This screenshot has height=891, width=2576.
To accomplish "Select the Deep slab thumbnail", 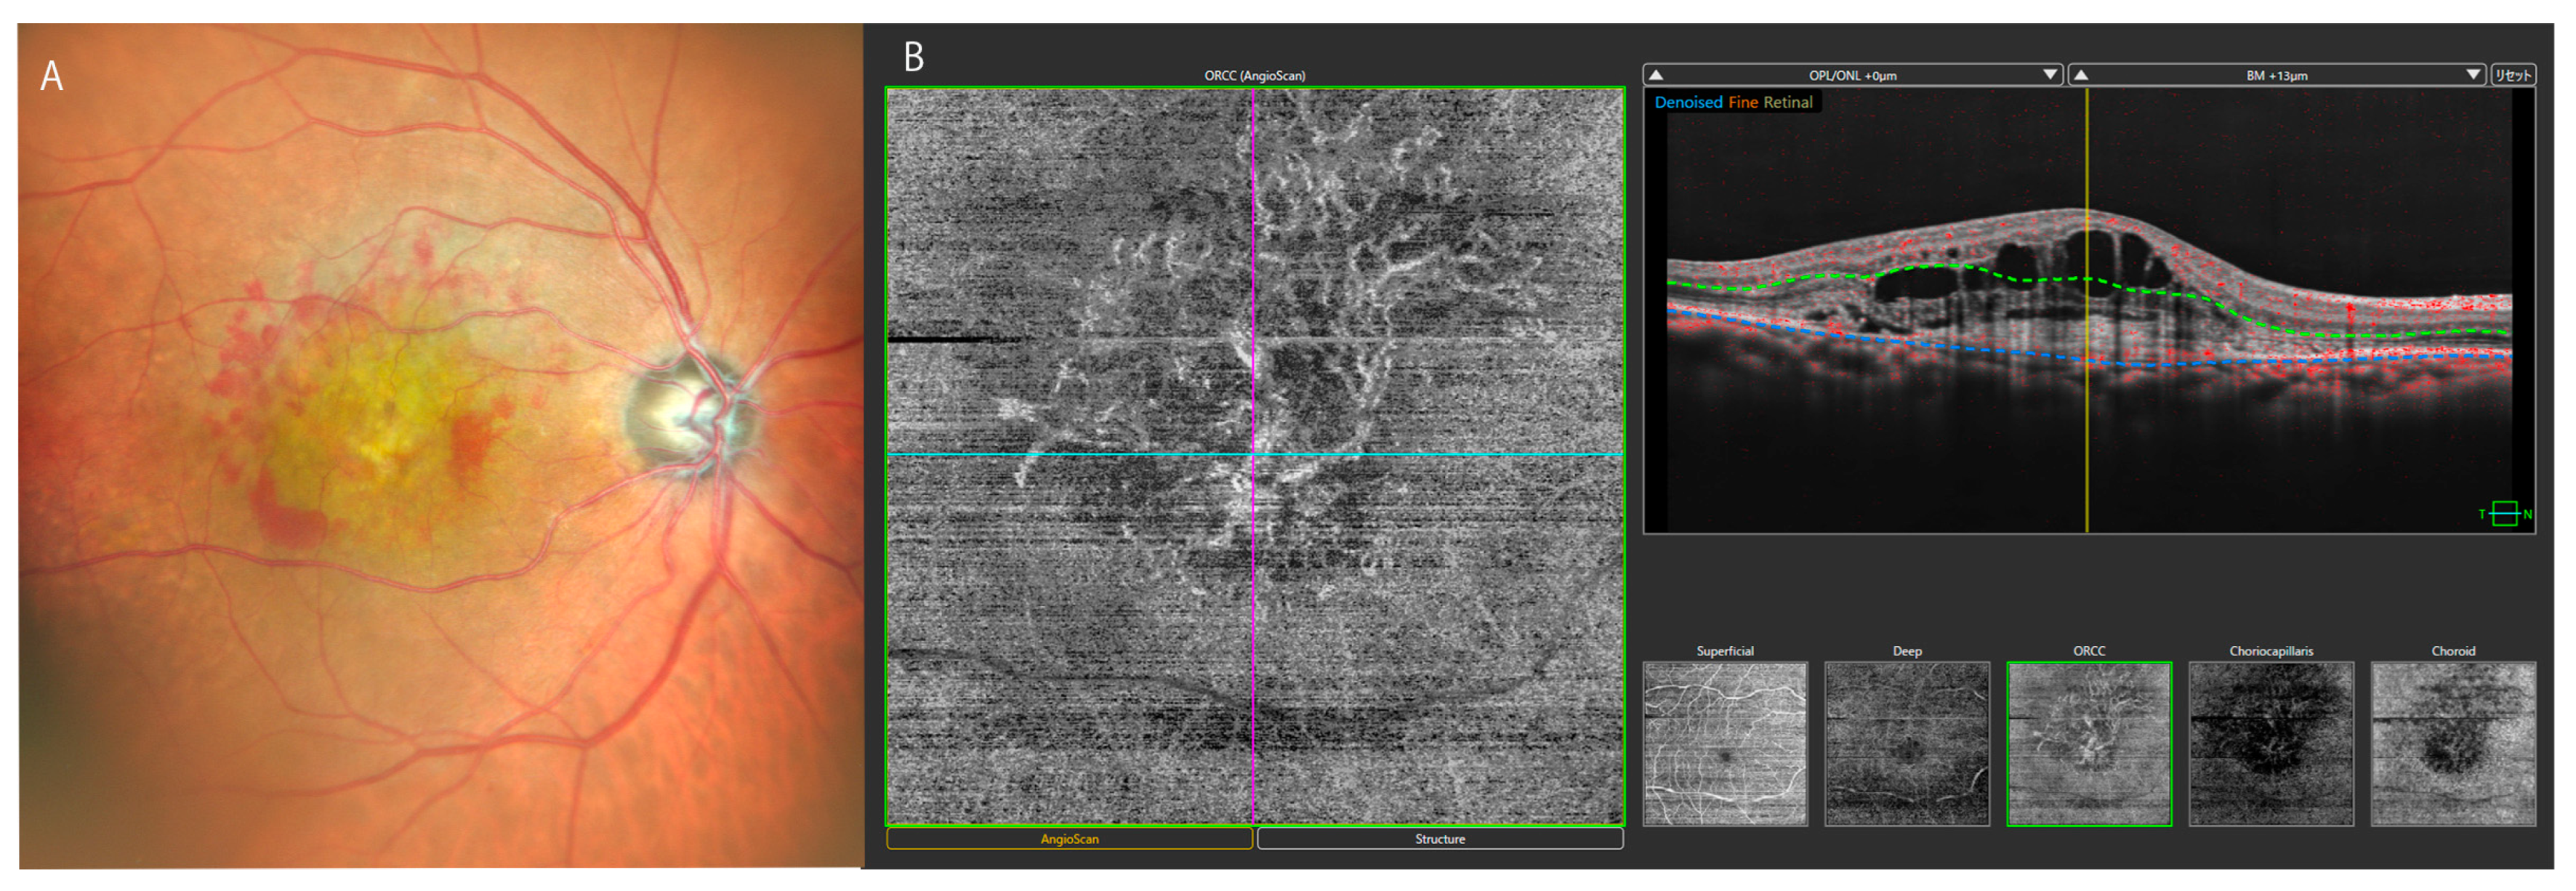I will tap(1907, 743).
